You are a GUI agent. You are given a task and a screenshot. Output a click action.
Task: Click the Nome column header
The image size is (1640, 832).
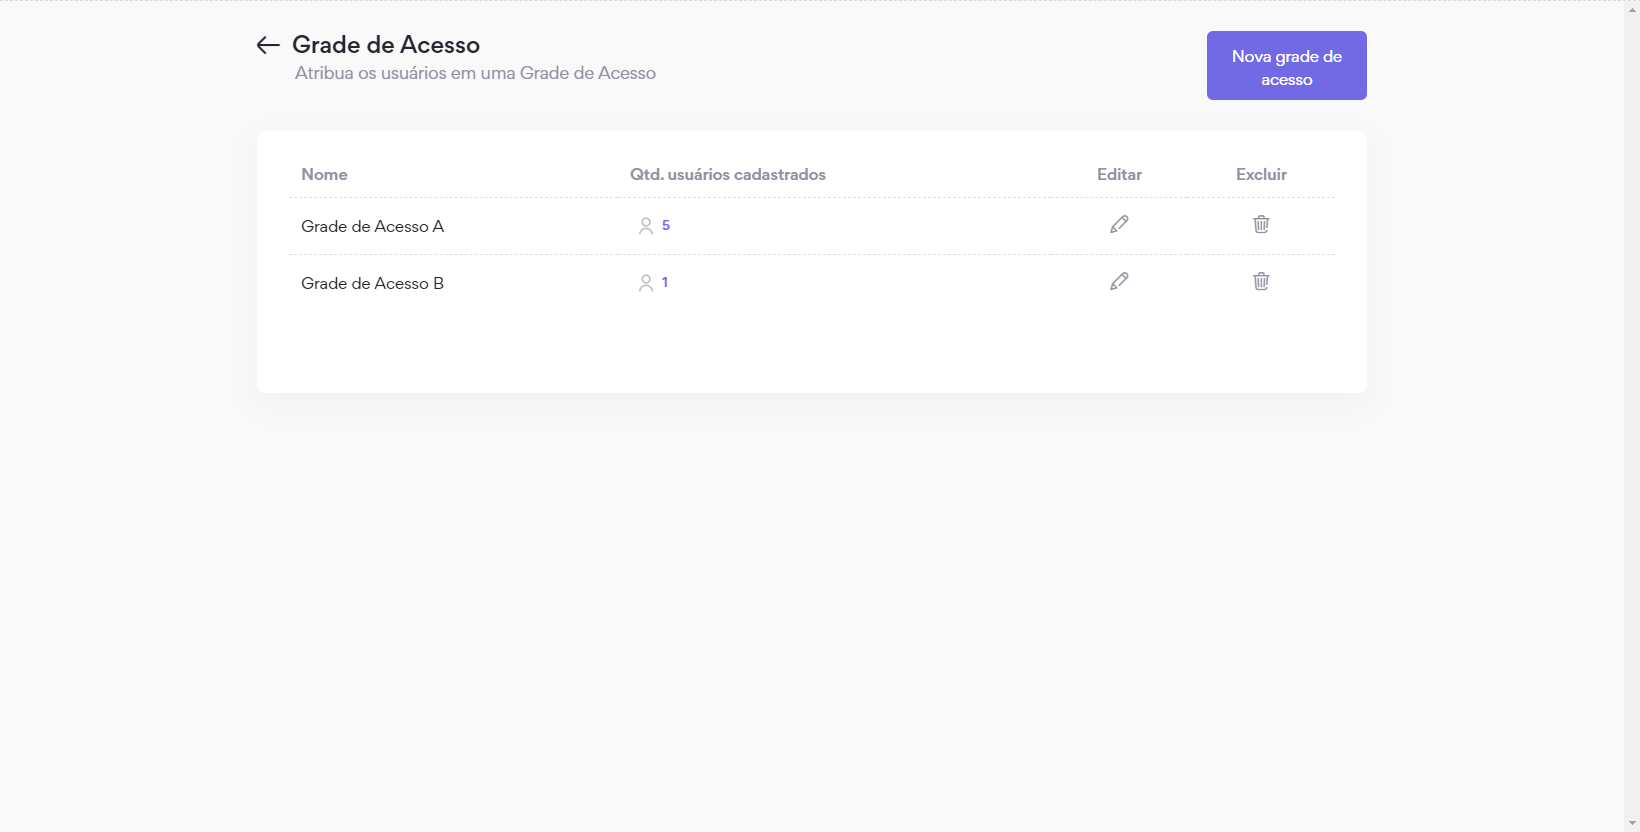pyautogui.click(x=324, y=174)
